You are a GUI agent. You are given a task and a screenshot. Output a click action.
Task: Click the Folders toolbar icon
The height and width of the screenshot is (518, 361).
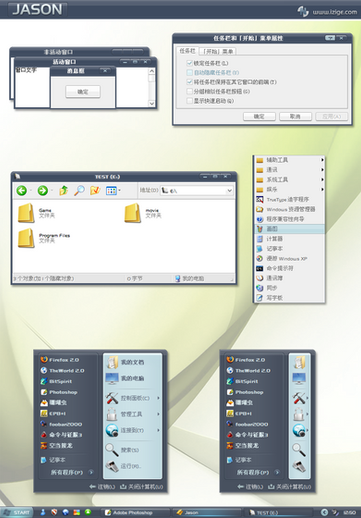click(95, 191)
